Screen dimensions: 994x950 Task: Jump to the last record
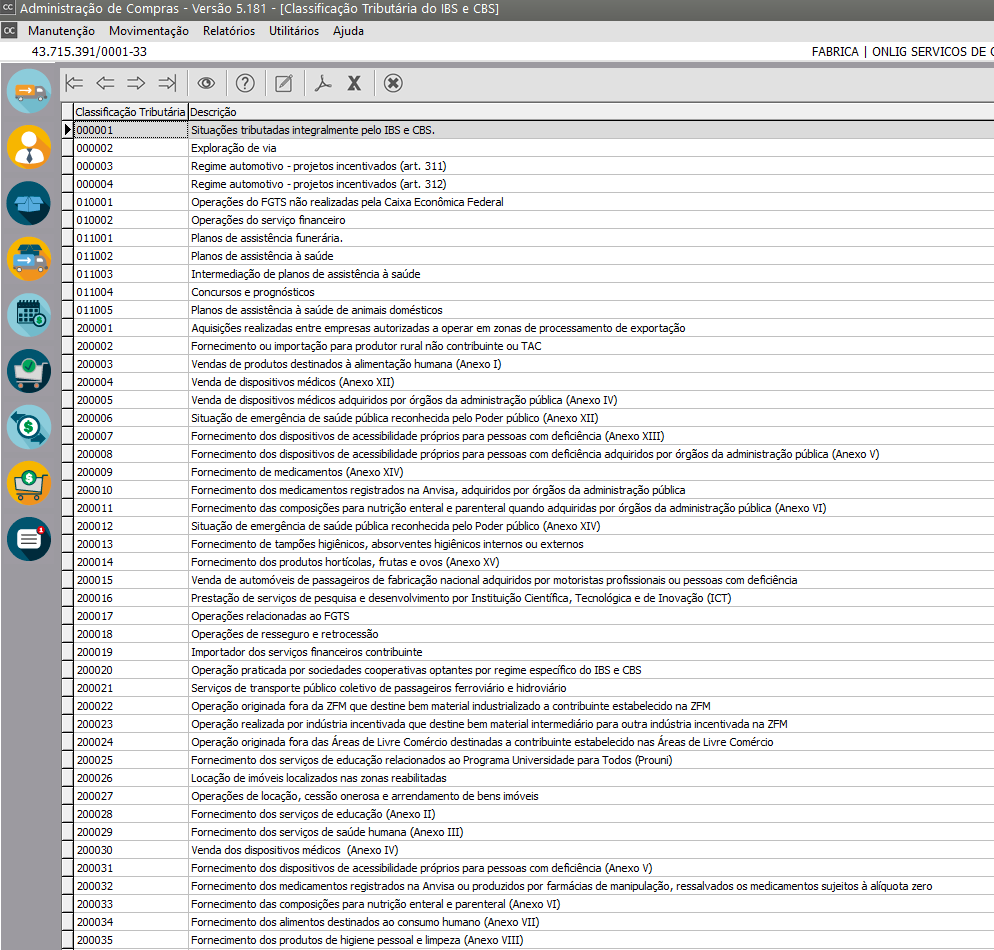click(x=168, y=83)
